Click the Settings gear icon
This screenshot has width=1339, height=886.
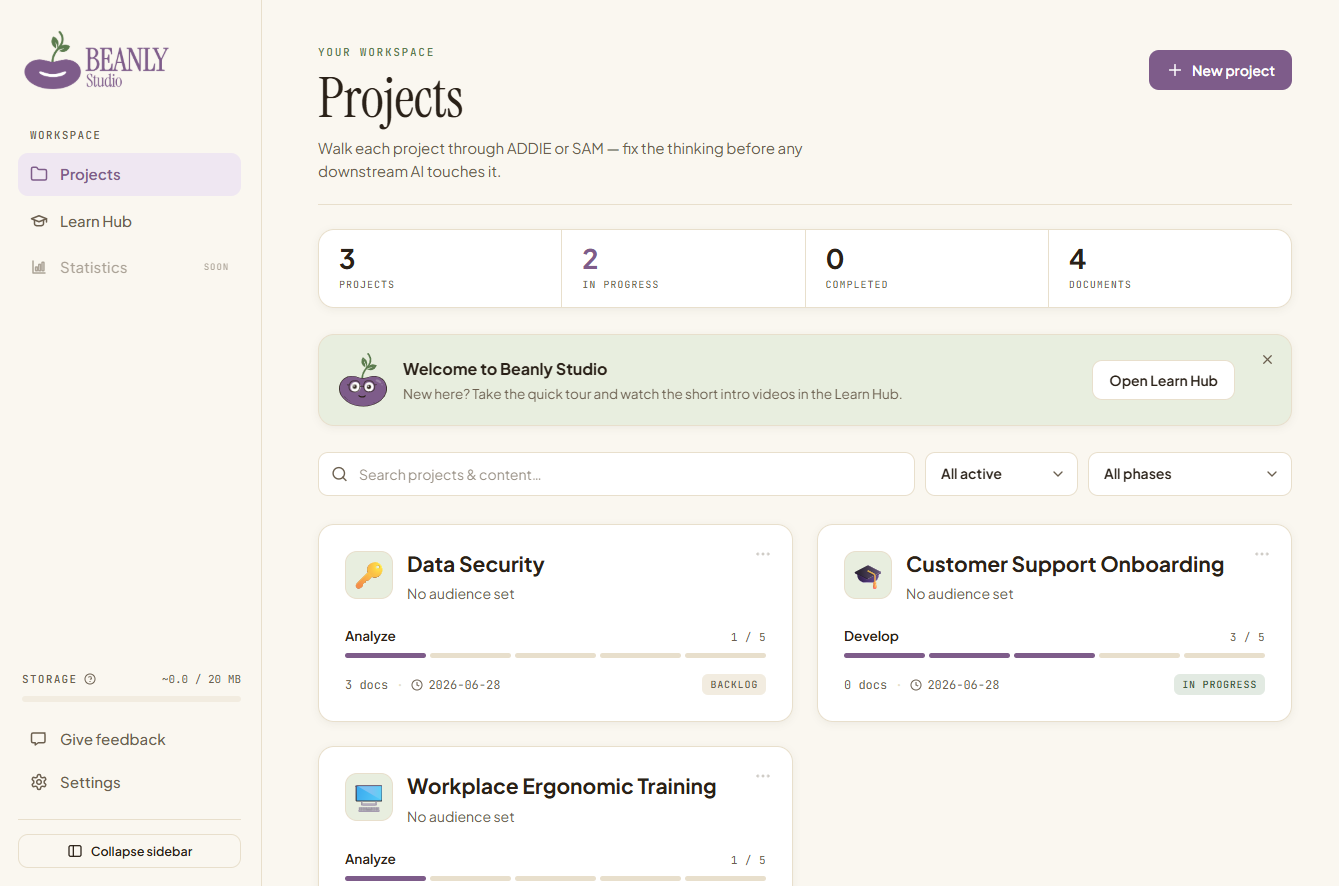[39, 782]
